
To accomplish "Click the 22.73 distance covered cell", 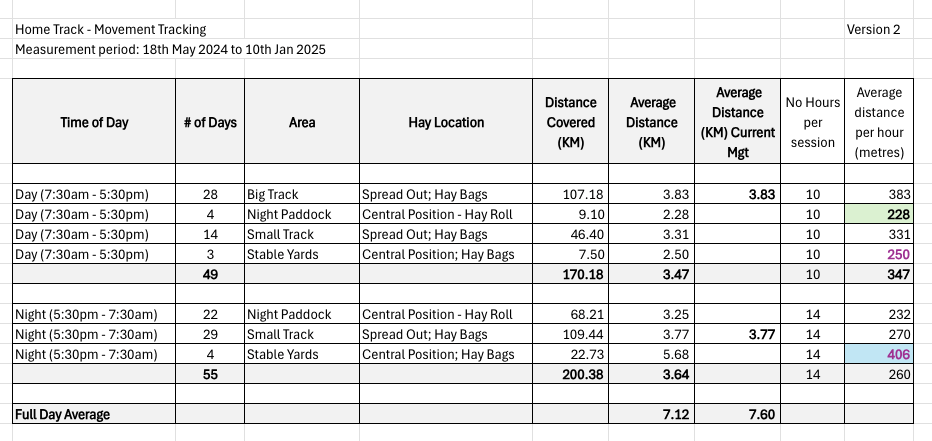I will [x=571, y=354].
